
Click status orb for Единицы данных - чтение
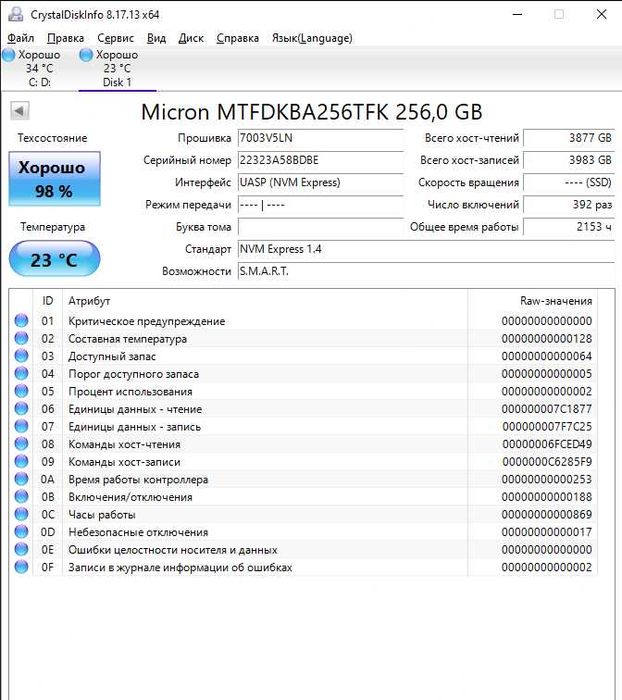coord(21,408)
